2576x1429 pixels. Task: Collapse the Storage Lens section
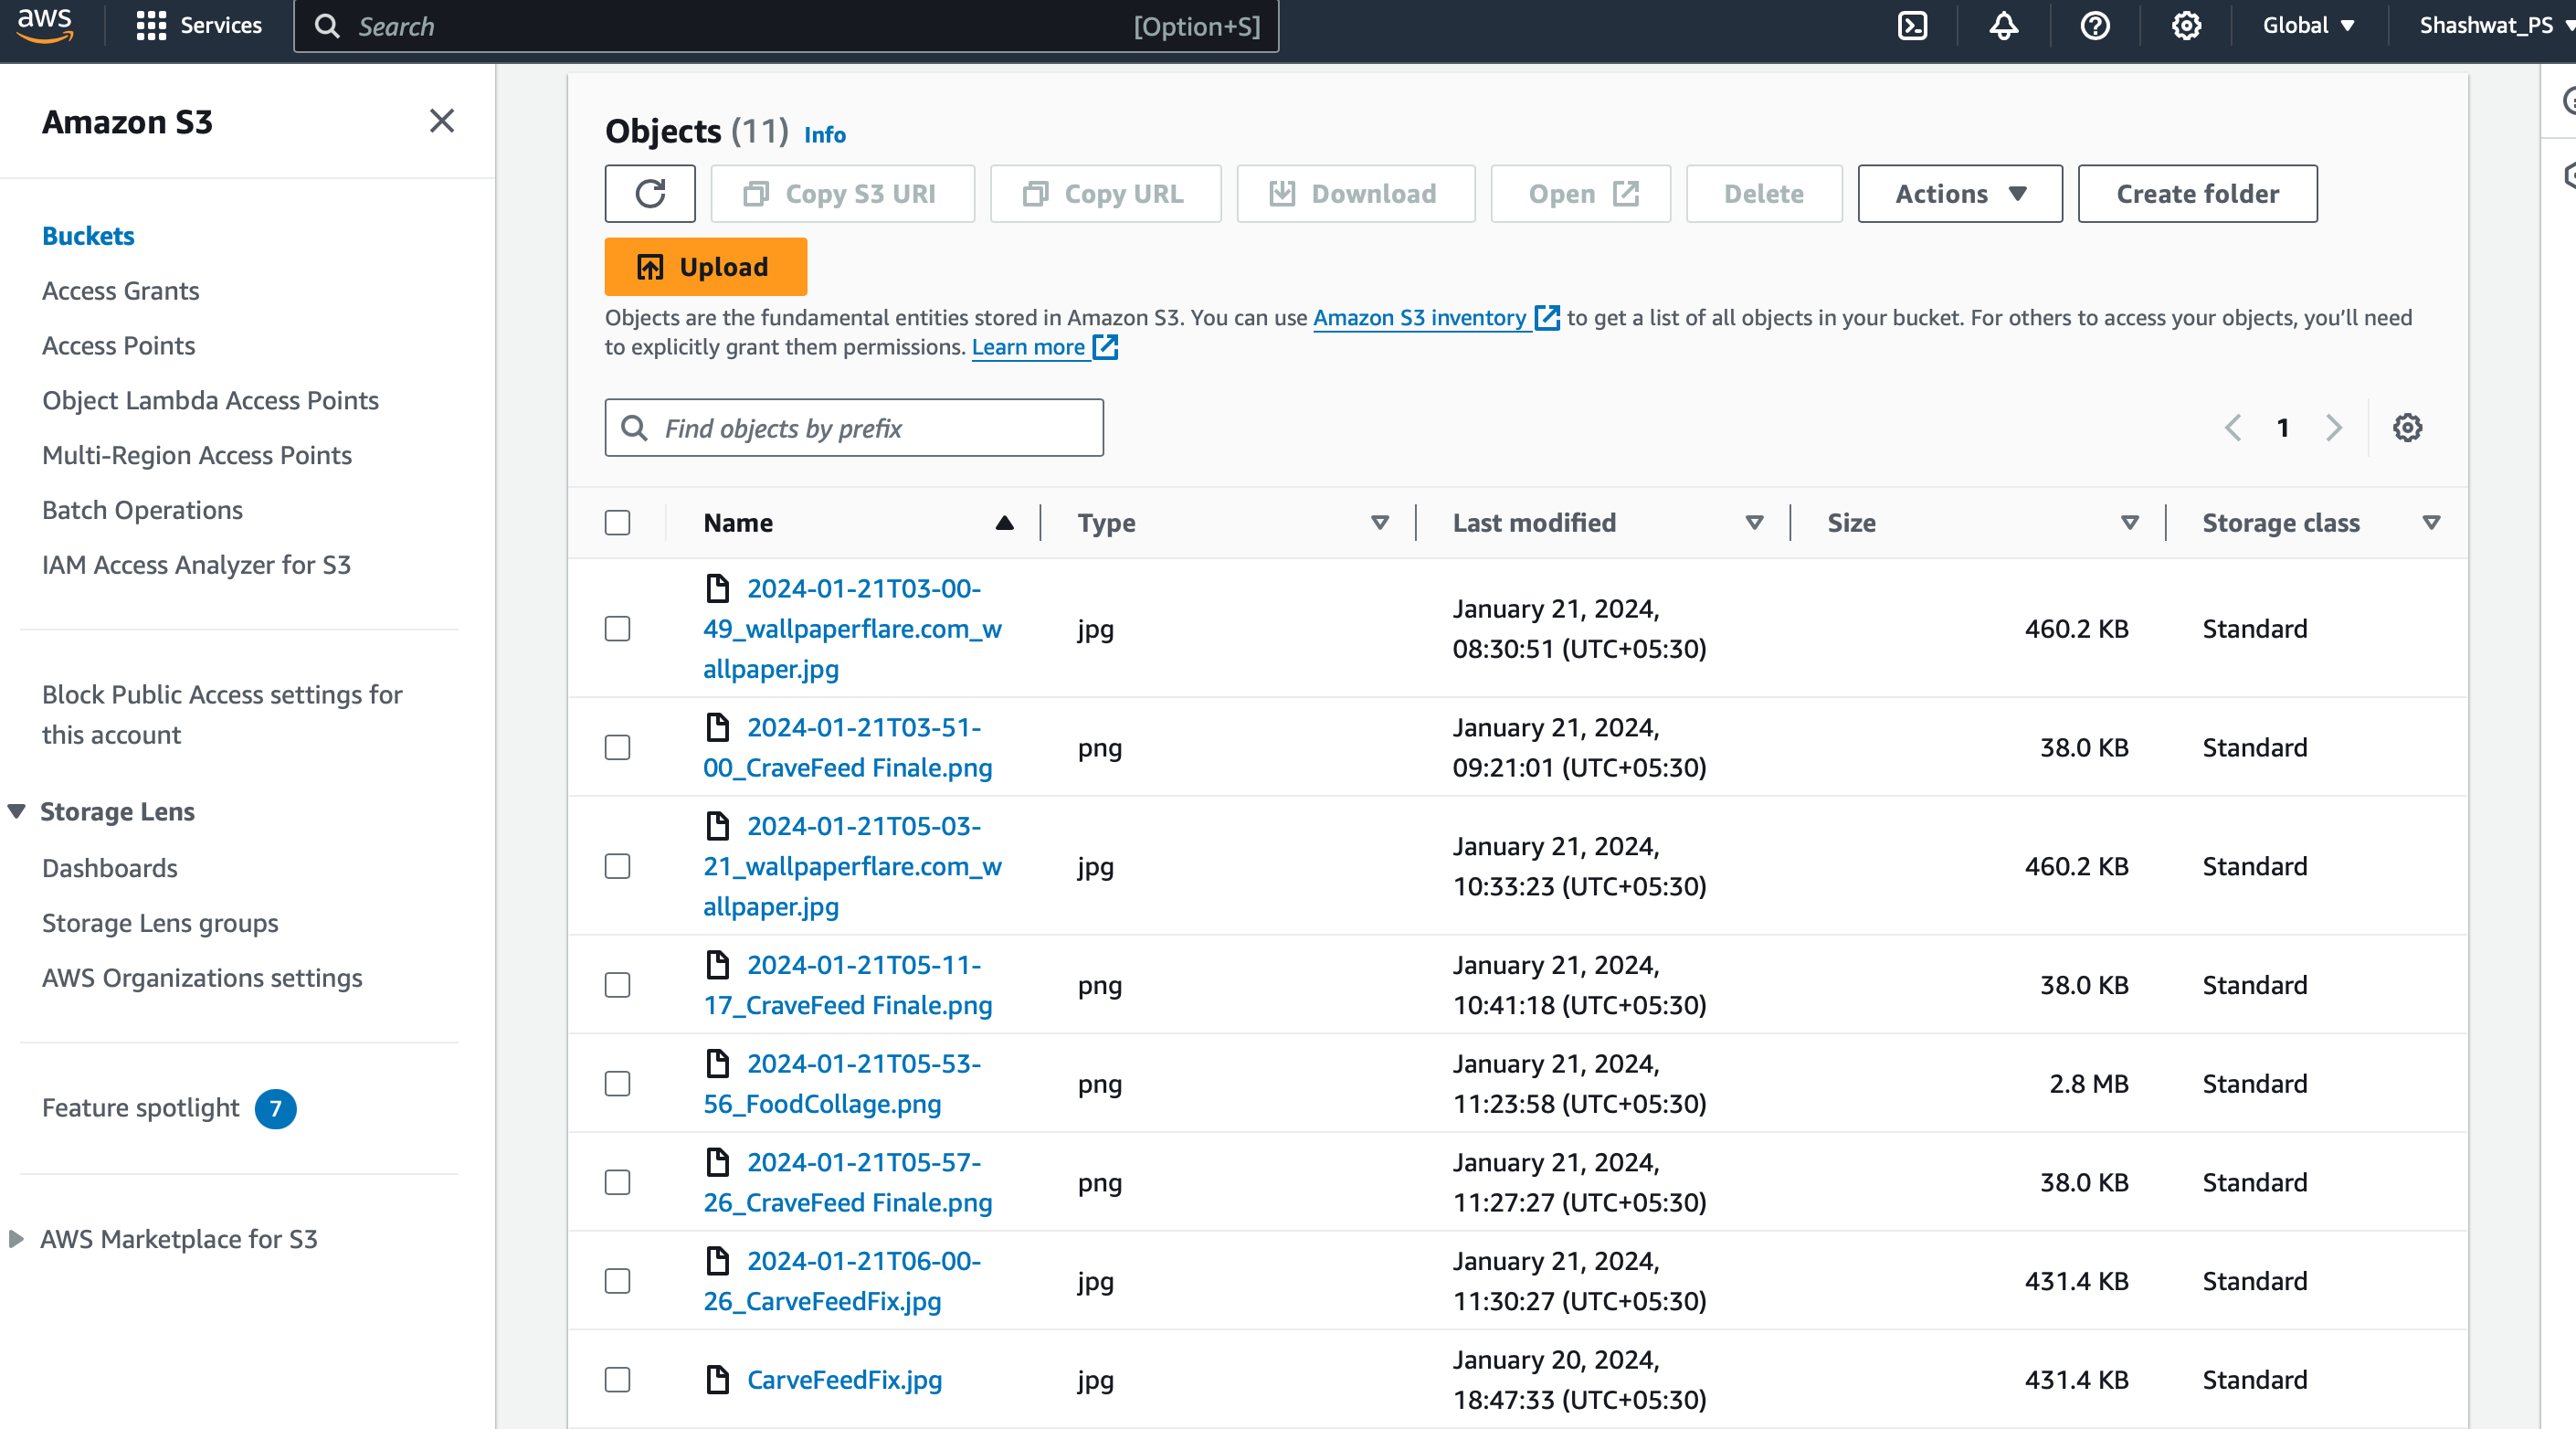pyautogui.click(x=17, y=811)
